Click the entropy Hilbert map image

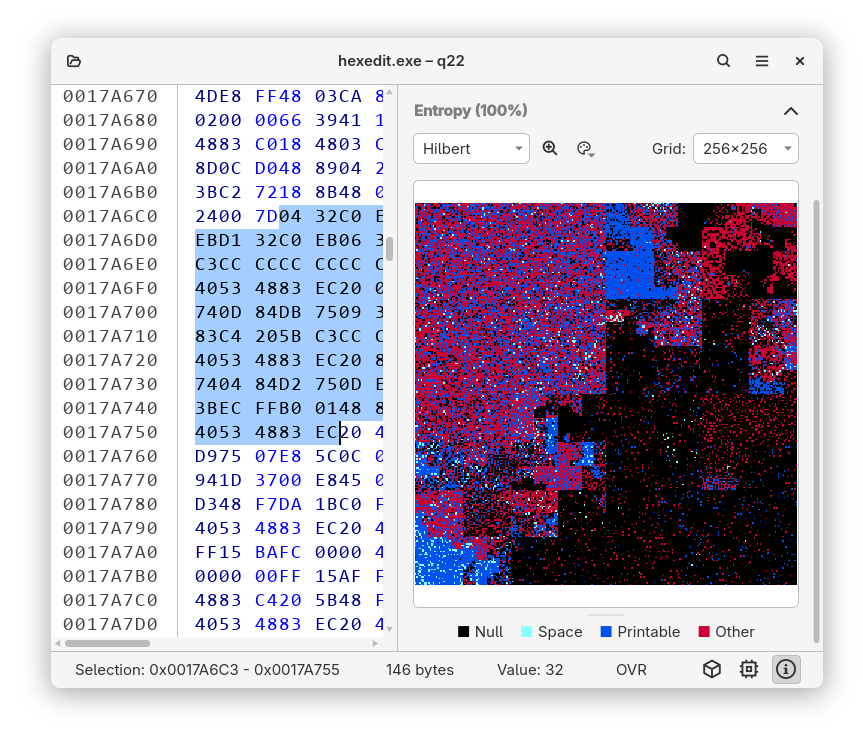click(x=605, y=394)
